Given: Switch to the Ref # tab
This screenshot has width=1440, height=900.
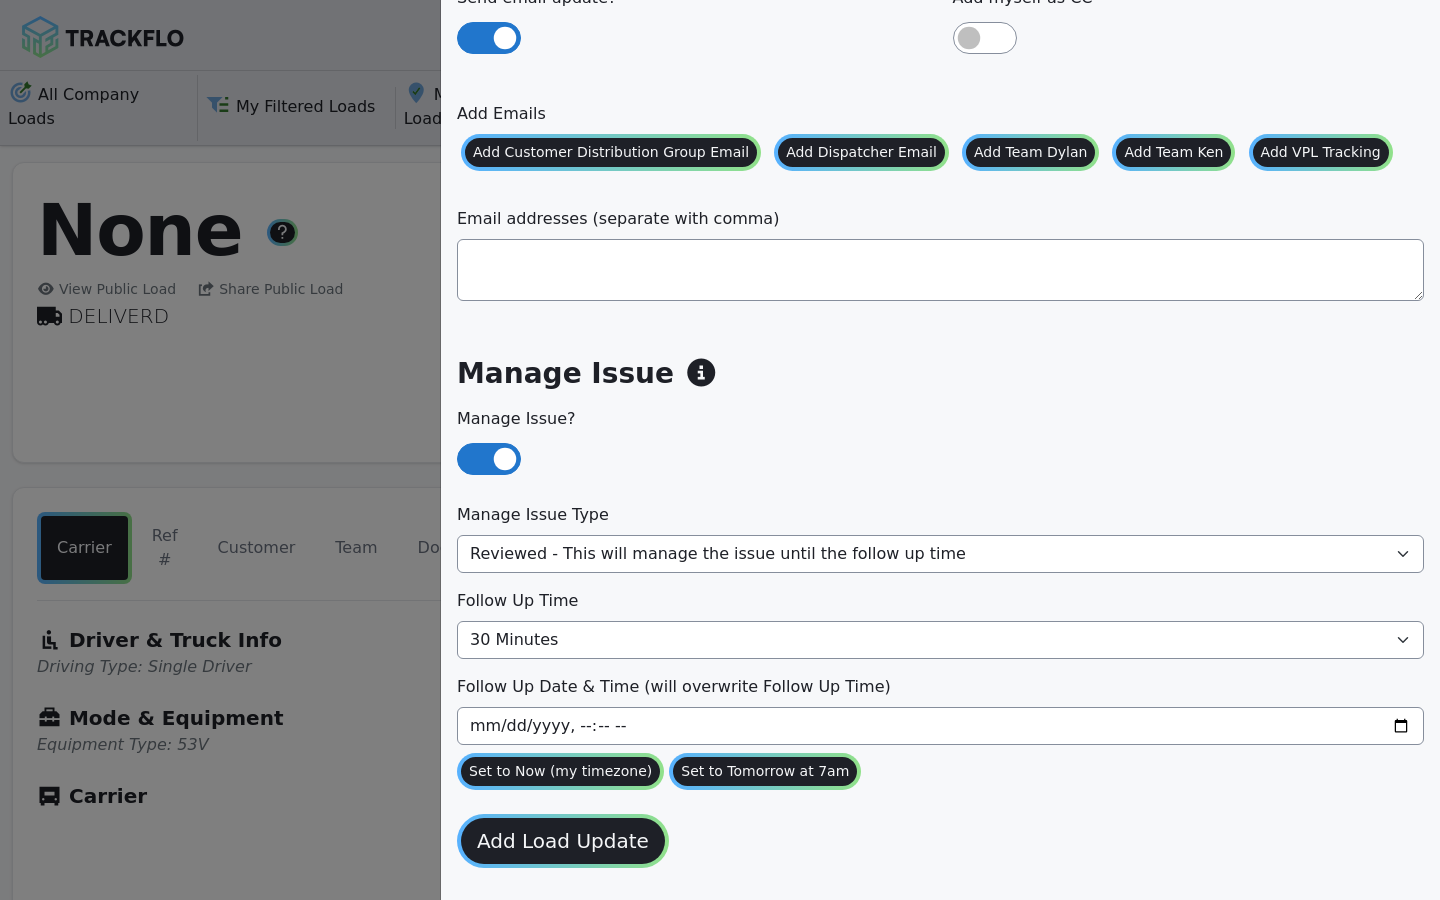Looking at the screenshot, I should point(165,547).
